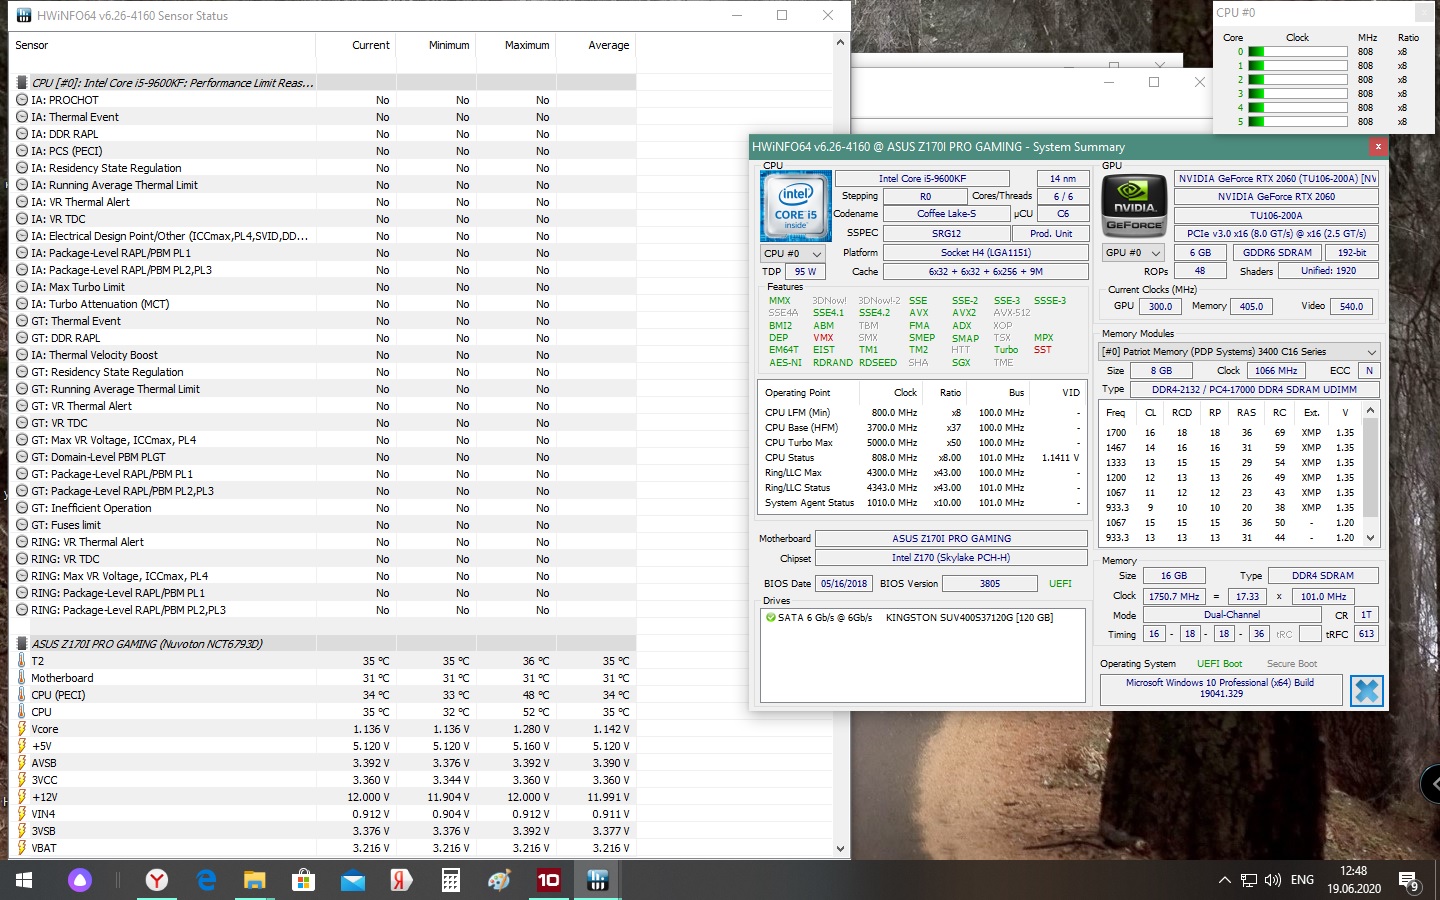The height and width of the screenshot is (900, 1440).
Task: Show hidden system tray icons
Action: click(x=1224, y=880)
